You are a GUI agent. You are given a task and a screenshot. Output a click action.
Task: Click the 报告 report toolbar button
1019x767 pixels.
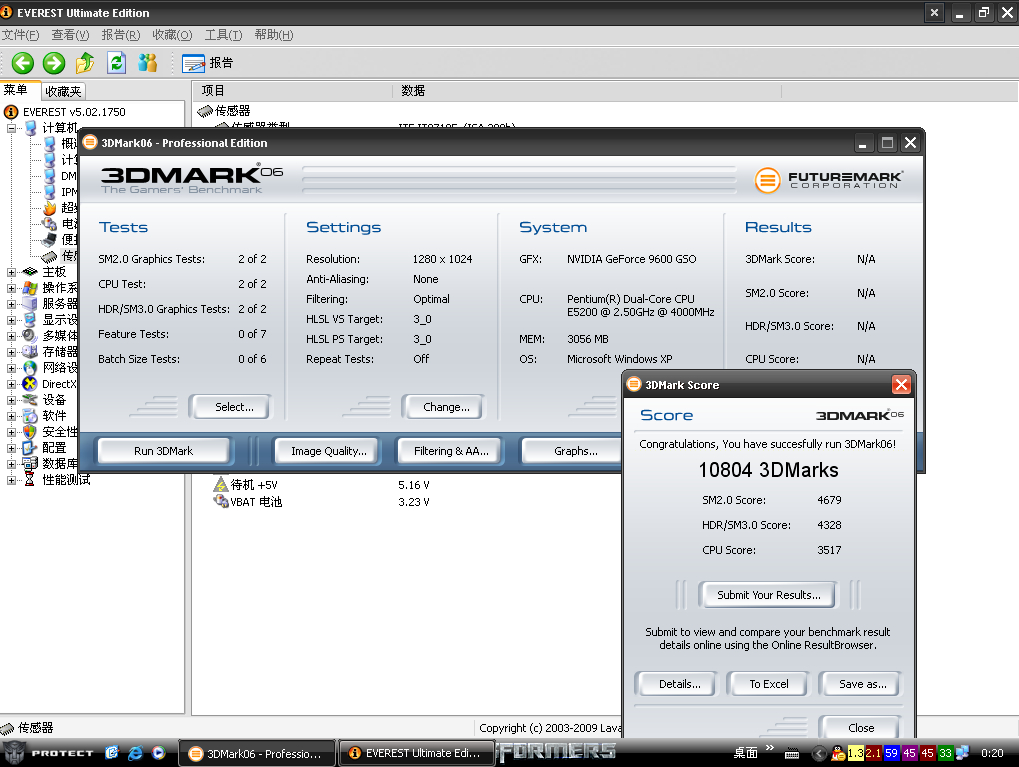[208, 63]
